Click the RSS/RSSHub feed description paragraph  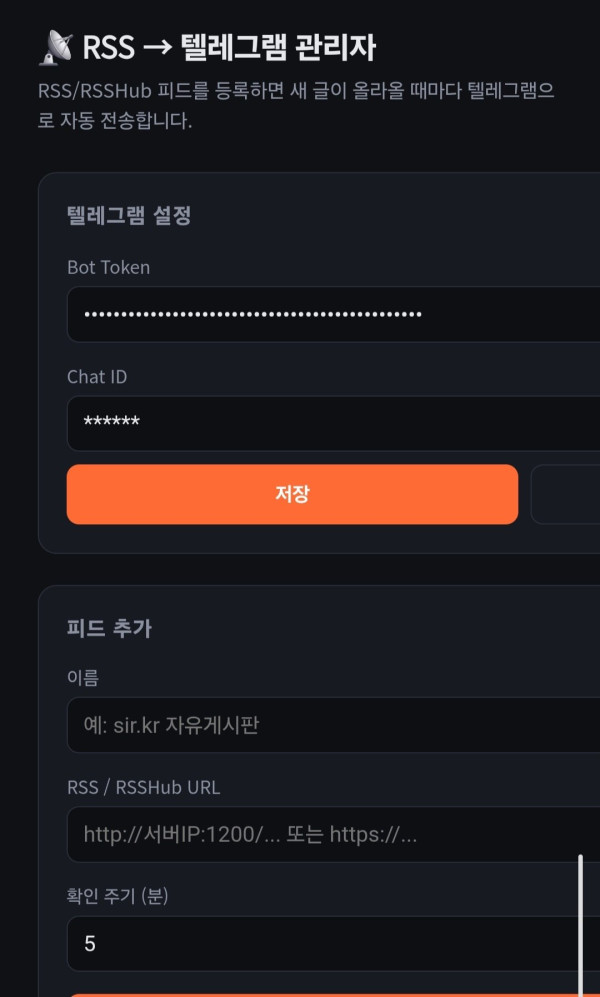pos(296,106)
